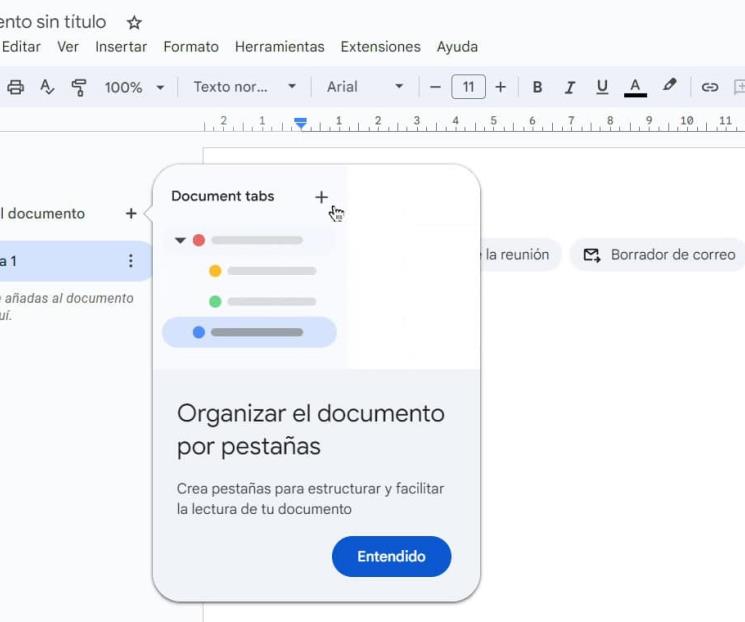The height and width of the screenshot is (622, 745).
Task: Select the paint format tool
Action: [79, 87]
